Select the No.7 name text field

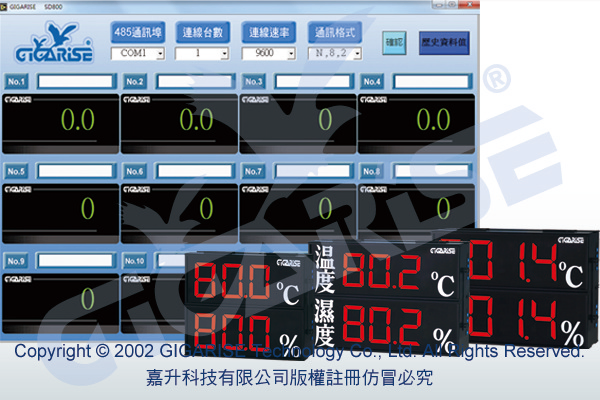(x=313, y=171)
